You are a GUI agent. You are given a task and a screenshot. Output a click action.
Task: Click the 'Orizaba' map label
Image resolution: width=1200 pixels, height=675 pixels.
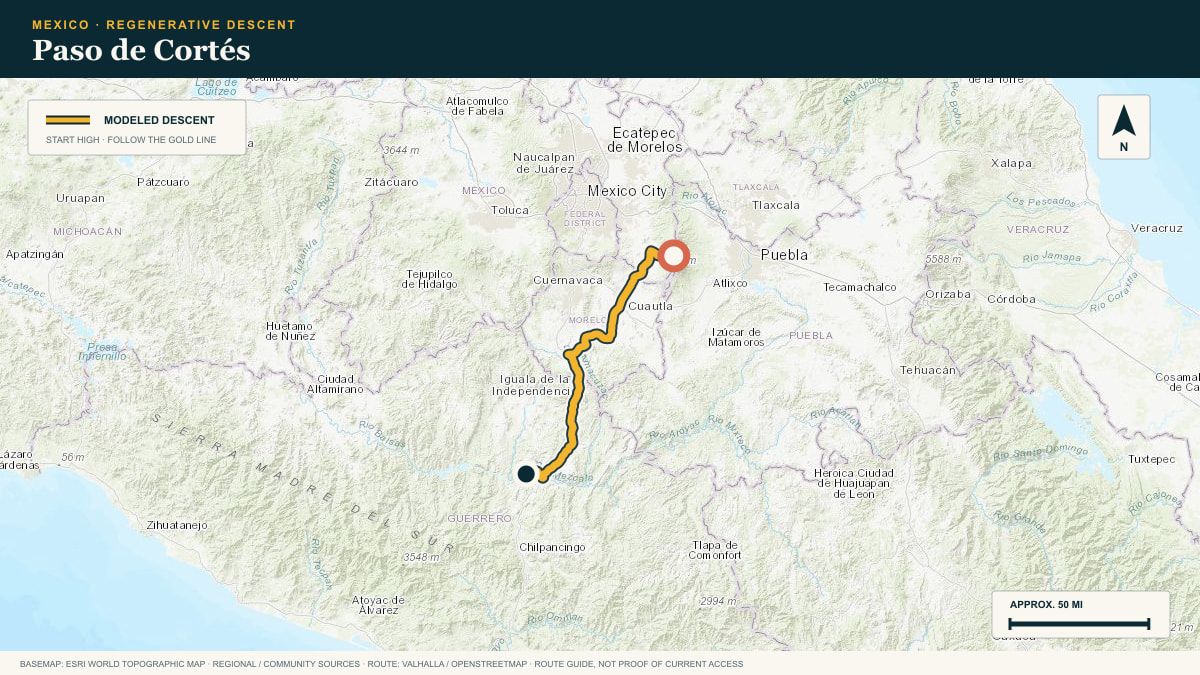click(x=948, y=294)
